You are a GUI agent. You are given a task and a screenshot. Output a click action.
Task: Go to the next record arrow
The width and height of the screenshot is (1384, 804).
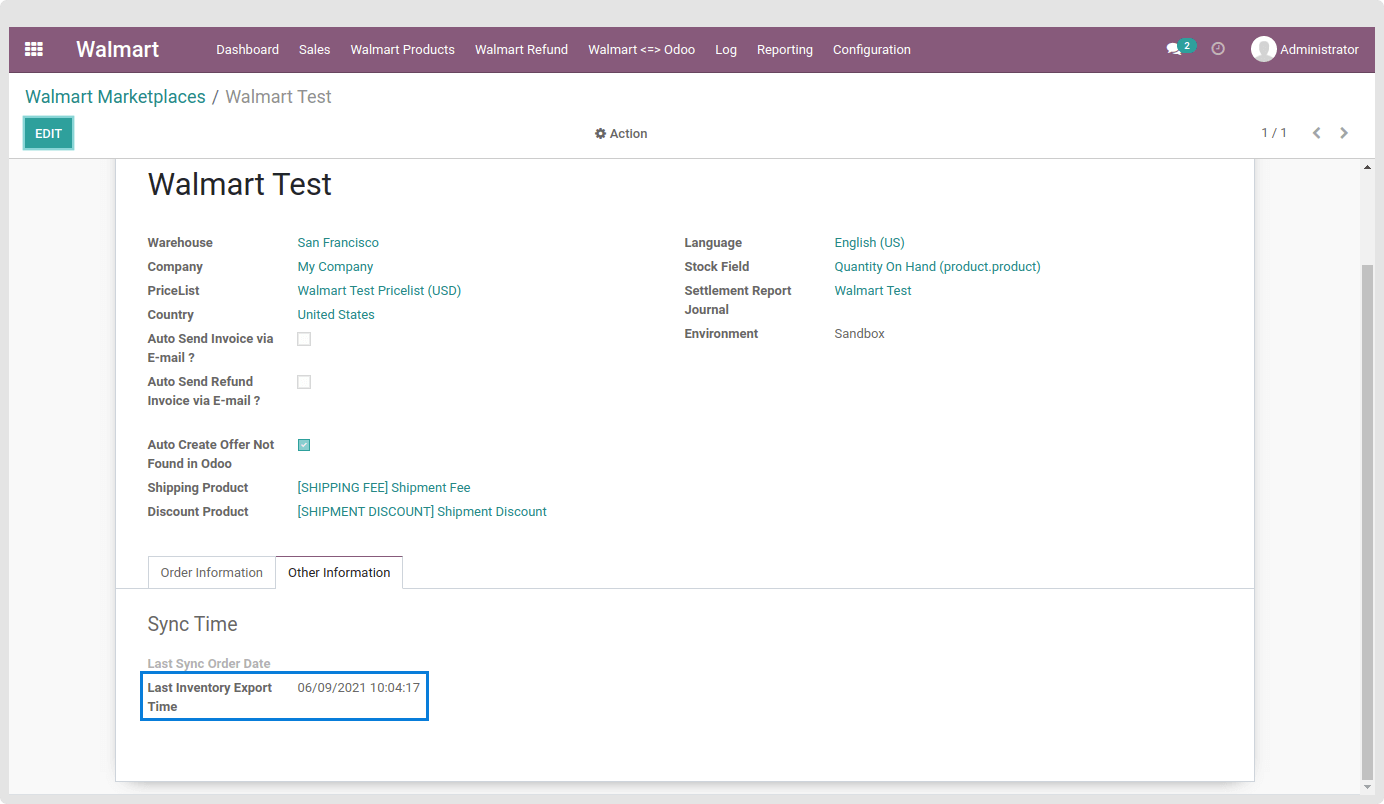tap(1344, 133)
